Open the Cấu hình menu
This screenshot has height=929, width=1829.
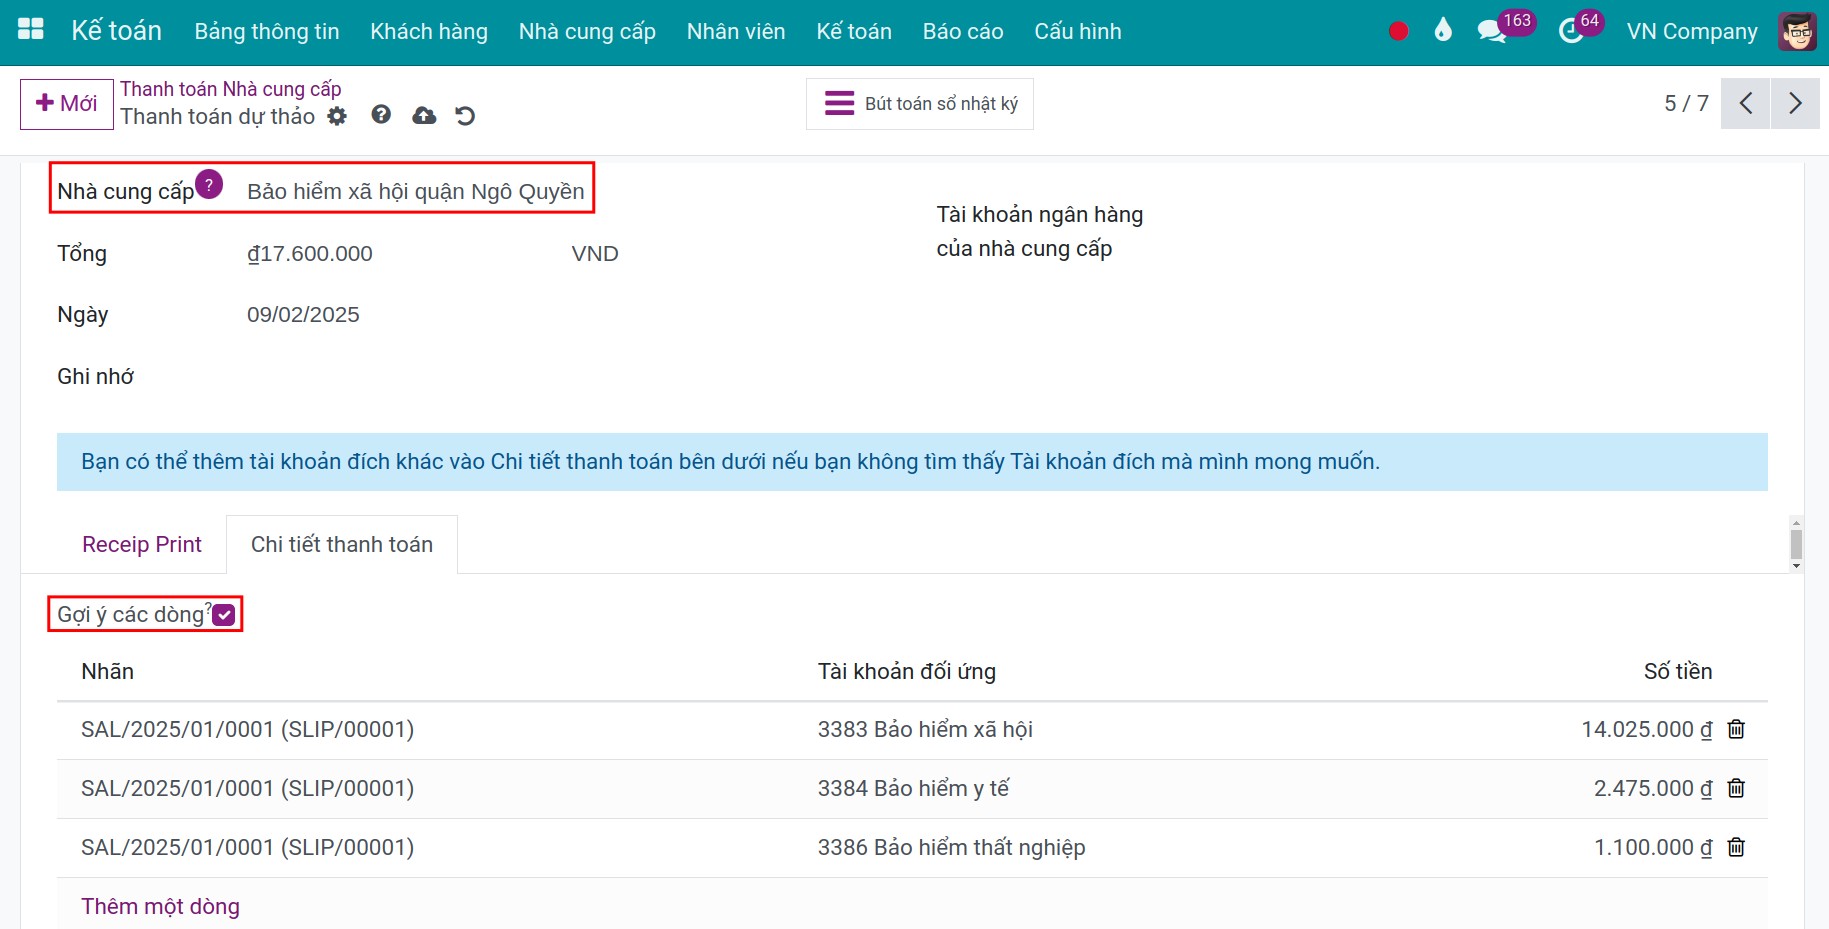tap(1078, 31)
